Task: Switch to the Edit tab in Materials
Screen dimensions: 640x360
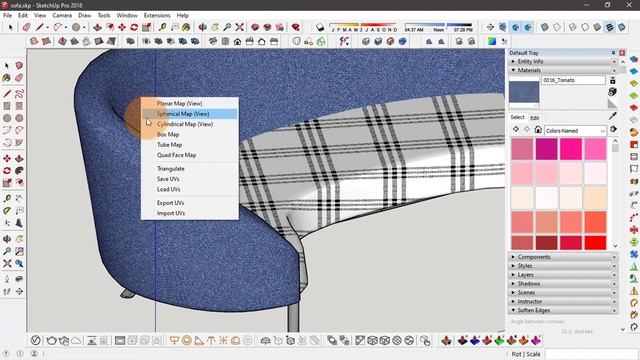Action: pos(534,118)
